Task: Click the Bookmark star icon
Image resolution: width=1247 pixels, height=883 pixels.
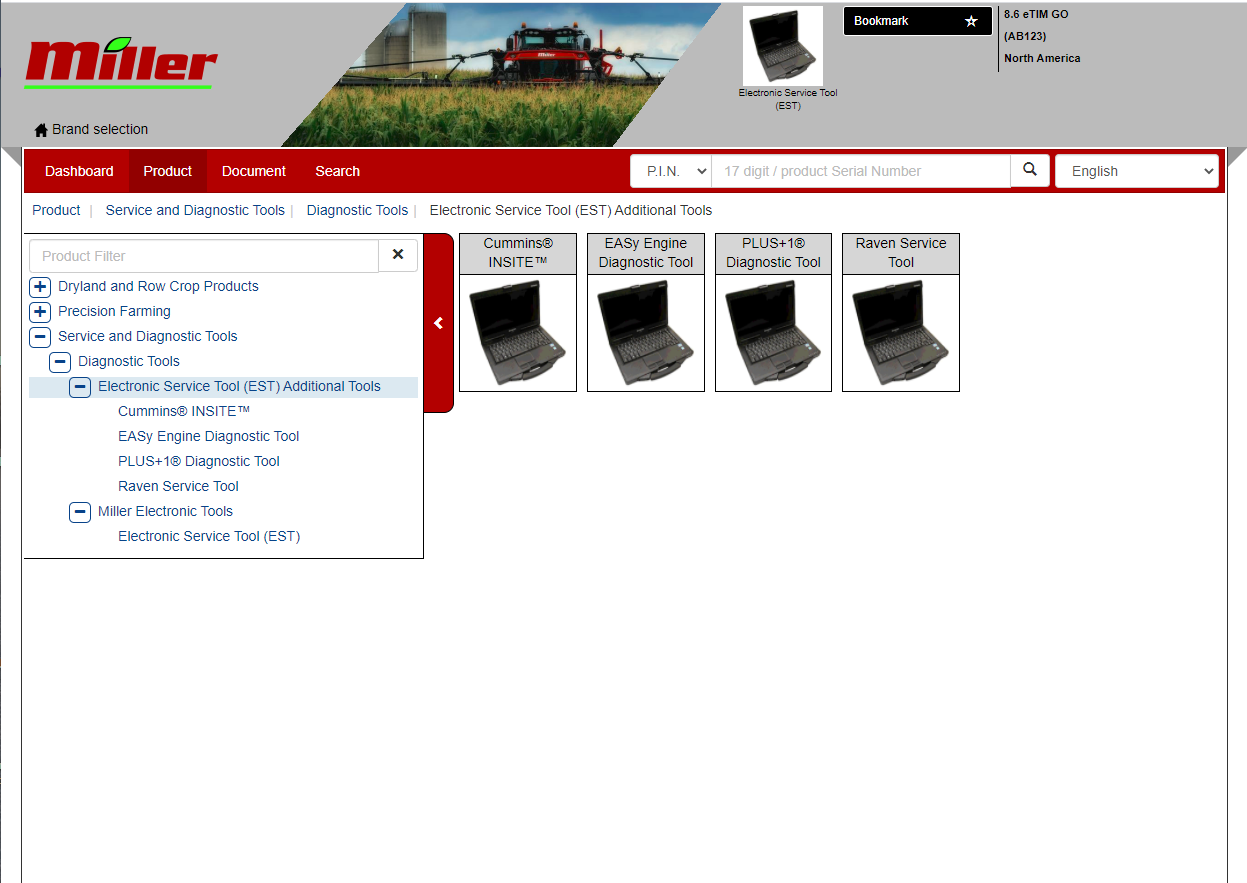Action: point(971,21)
